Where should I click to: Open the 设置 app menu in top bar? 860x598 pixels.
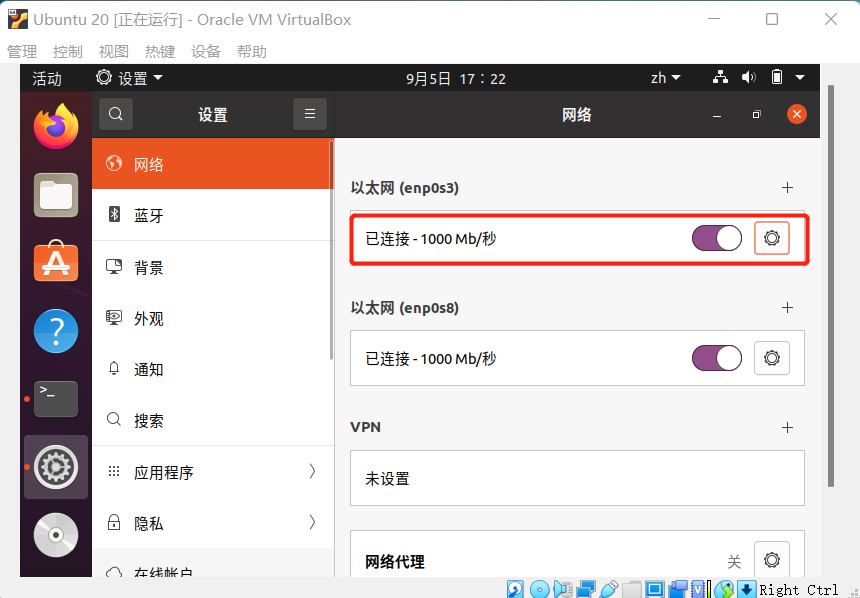click(x=129, y=78)
